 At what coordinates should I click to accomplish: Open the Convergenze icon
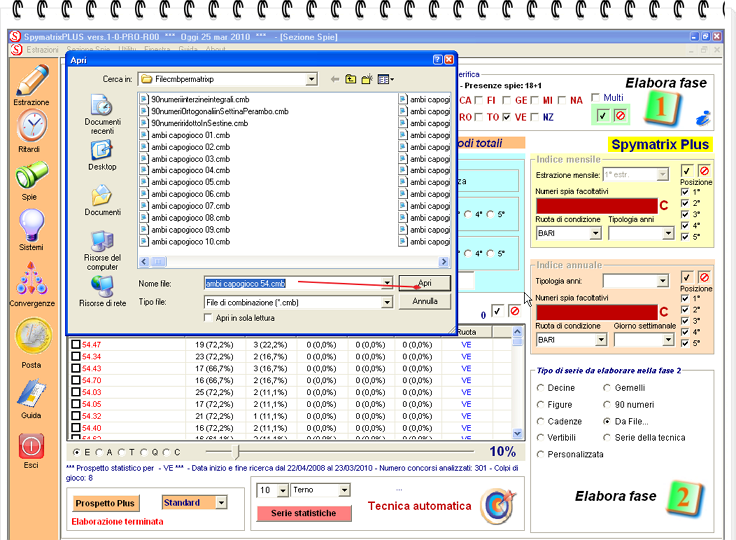[x=31, y=278]
